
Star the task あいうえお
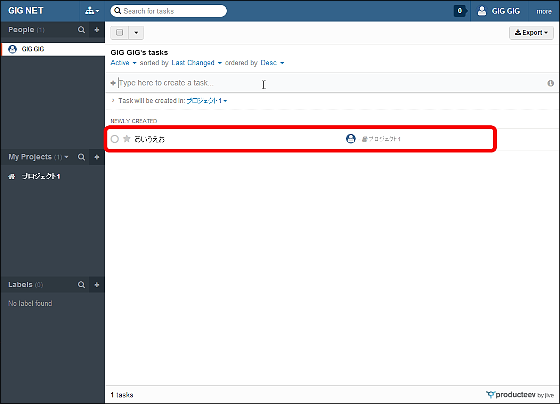(126, 139)
